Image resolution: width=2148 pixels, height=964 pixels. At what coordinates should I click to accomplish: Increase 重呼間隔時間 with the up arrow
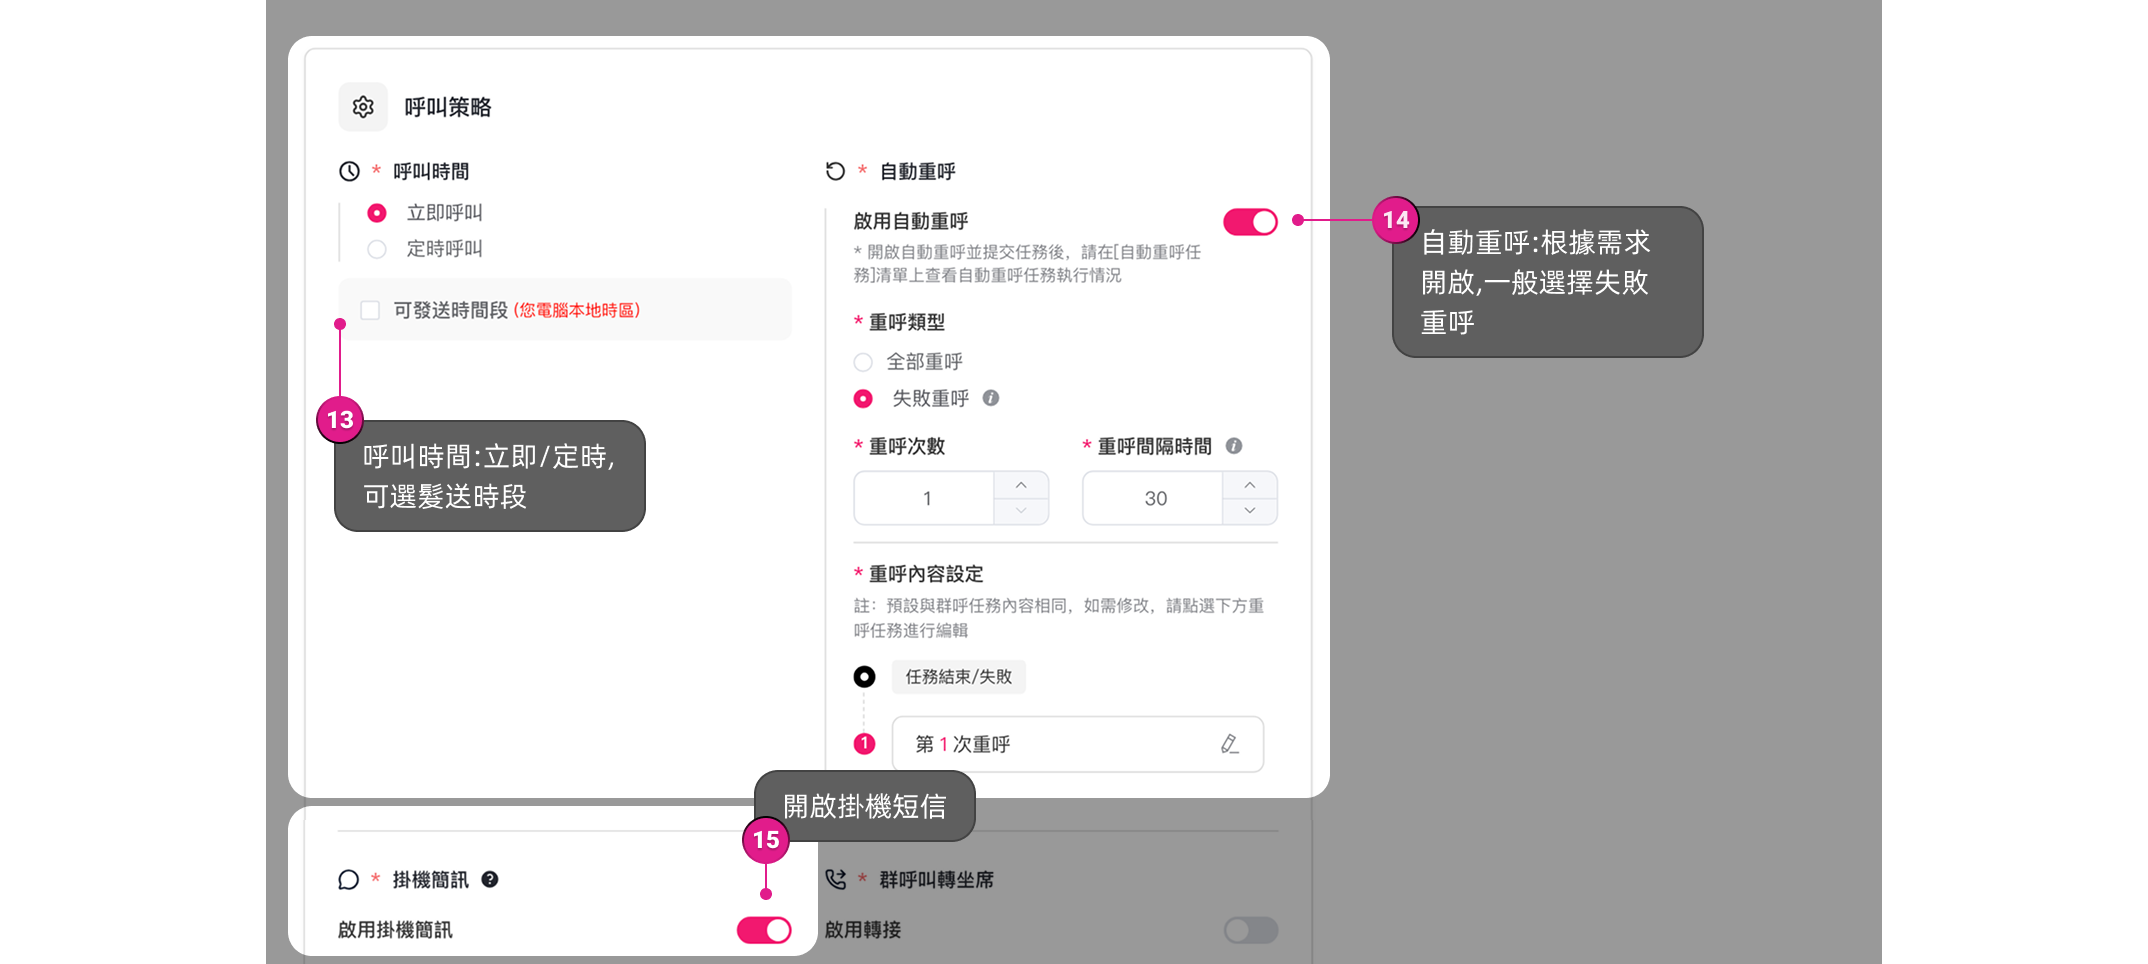(x=1250, y=485)
